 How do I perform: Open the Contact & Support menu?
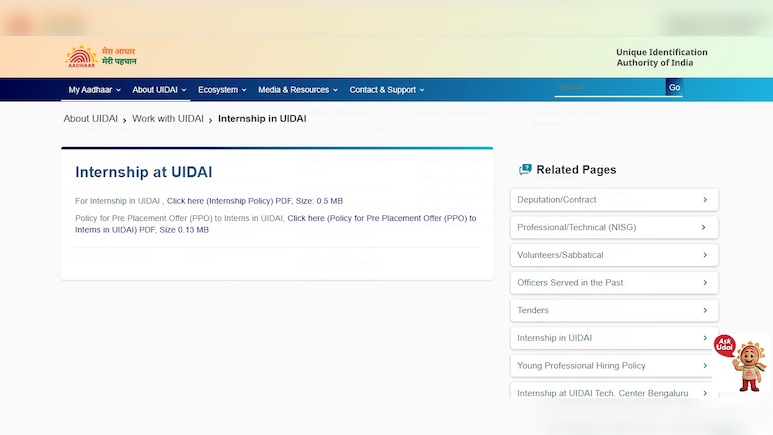386,90
